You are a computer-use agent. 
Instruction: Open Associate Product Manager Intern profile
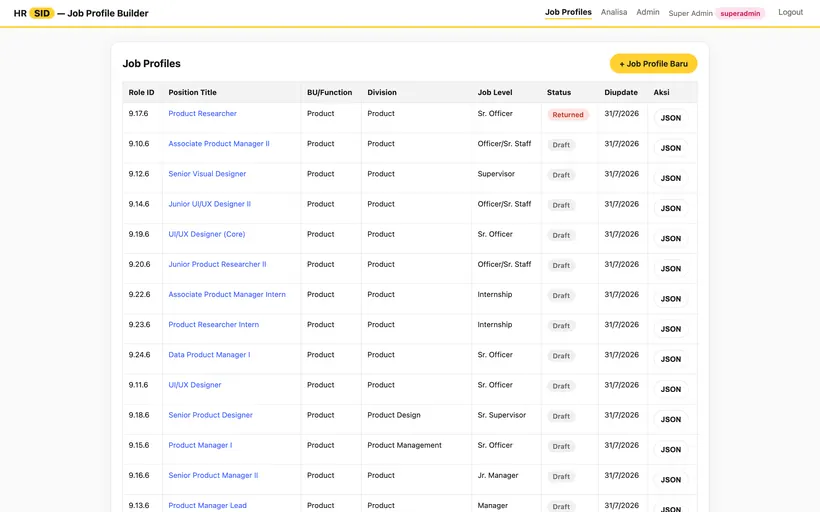(x=227, y=294)
